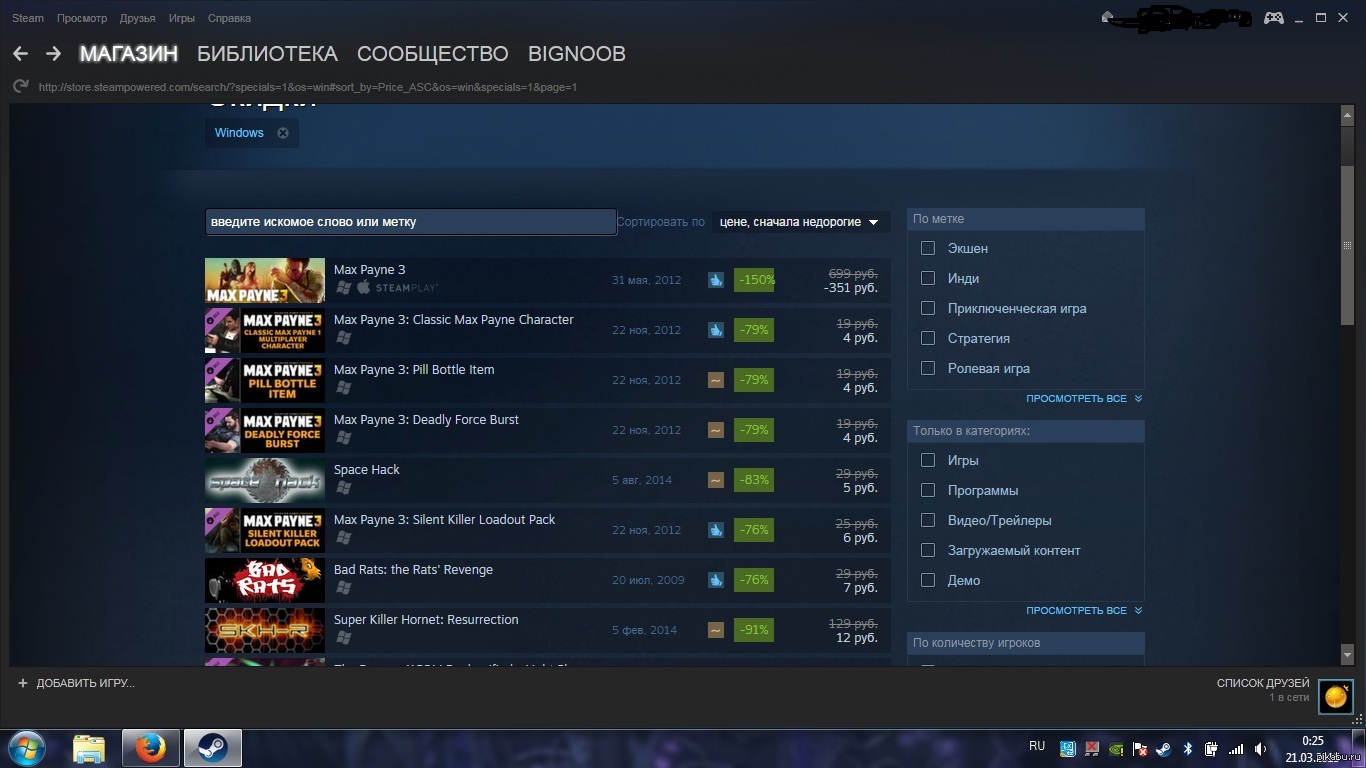This screenshot has width=1366, height=768.
Task: Check the Игры category checkbox
Action: 928,460
